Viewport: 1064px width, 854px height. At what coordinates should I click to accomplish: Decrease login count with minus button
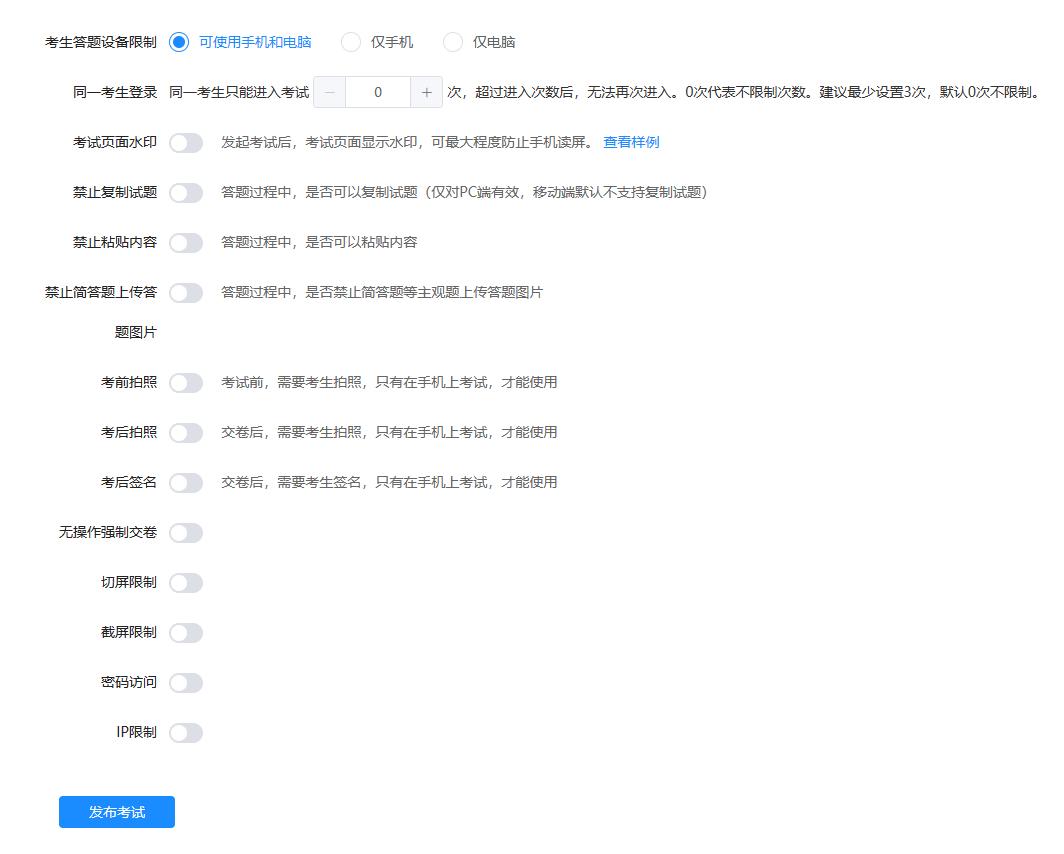pyautogui.click(x=329, y=92)
